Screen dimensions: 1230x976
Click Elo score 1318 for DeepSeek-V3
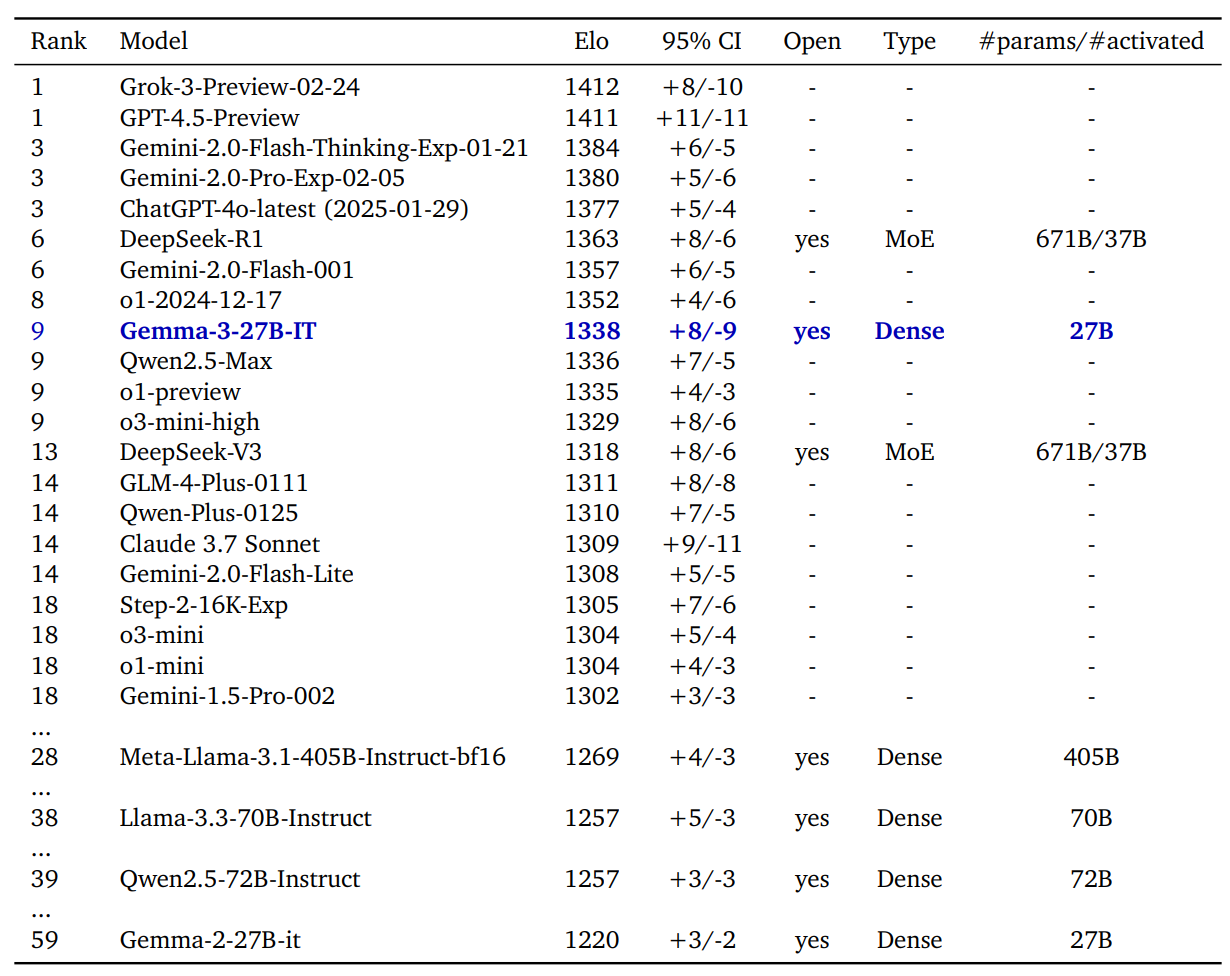pyautogui.click(x=592, y=453)
